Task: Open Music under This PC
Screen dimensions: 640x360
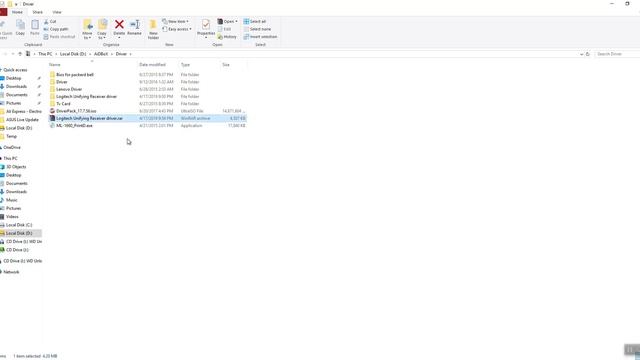Action: click(x=11, y=200)
